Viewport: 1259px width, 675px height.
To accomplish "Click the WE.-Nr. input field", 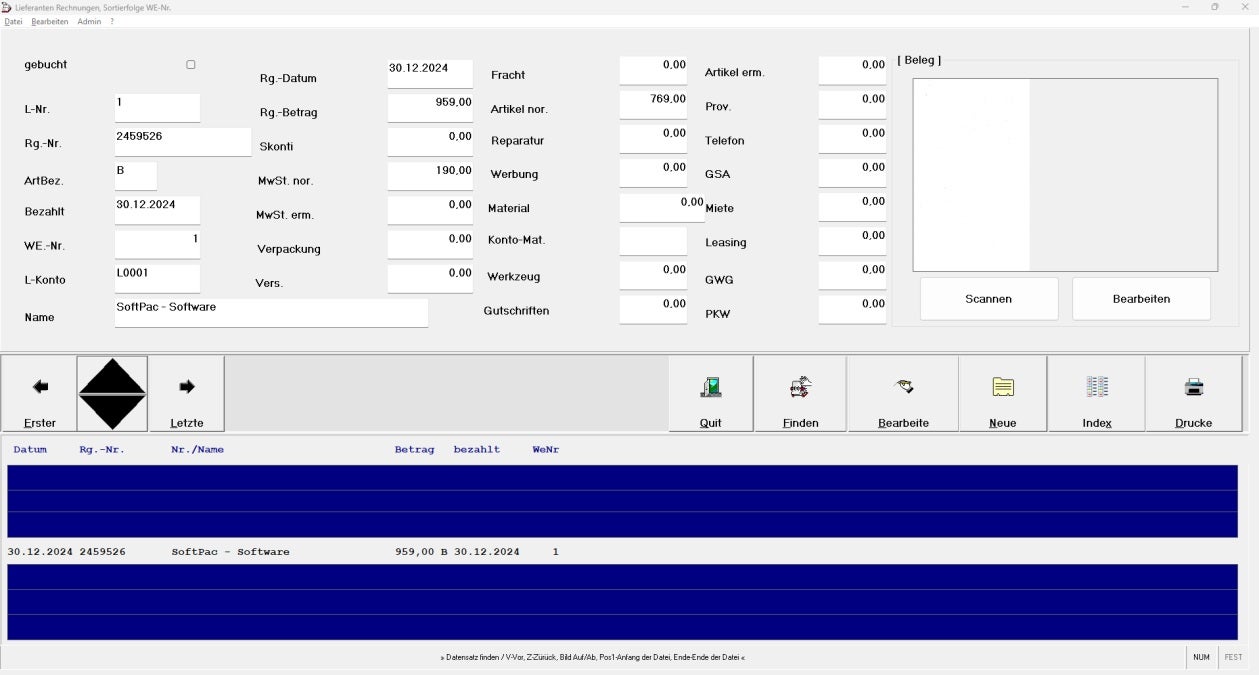I will tap(157, 244).
